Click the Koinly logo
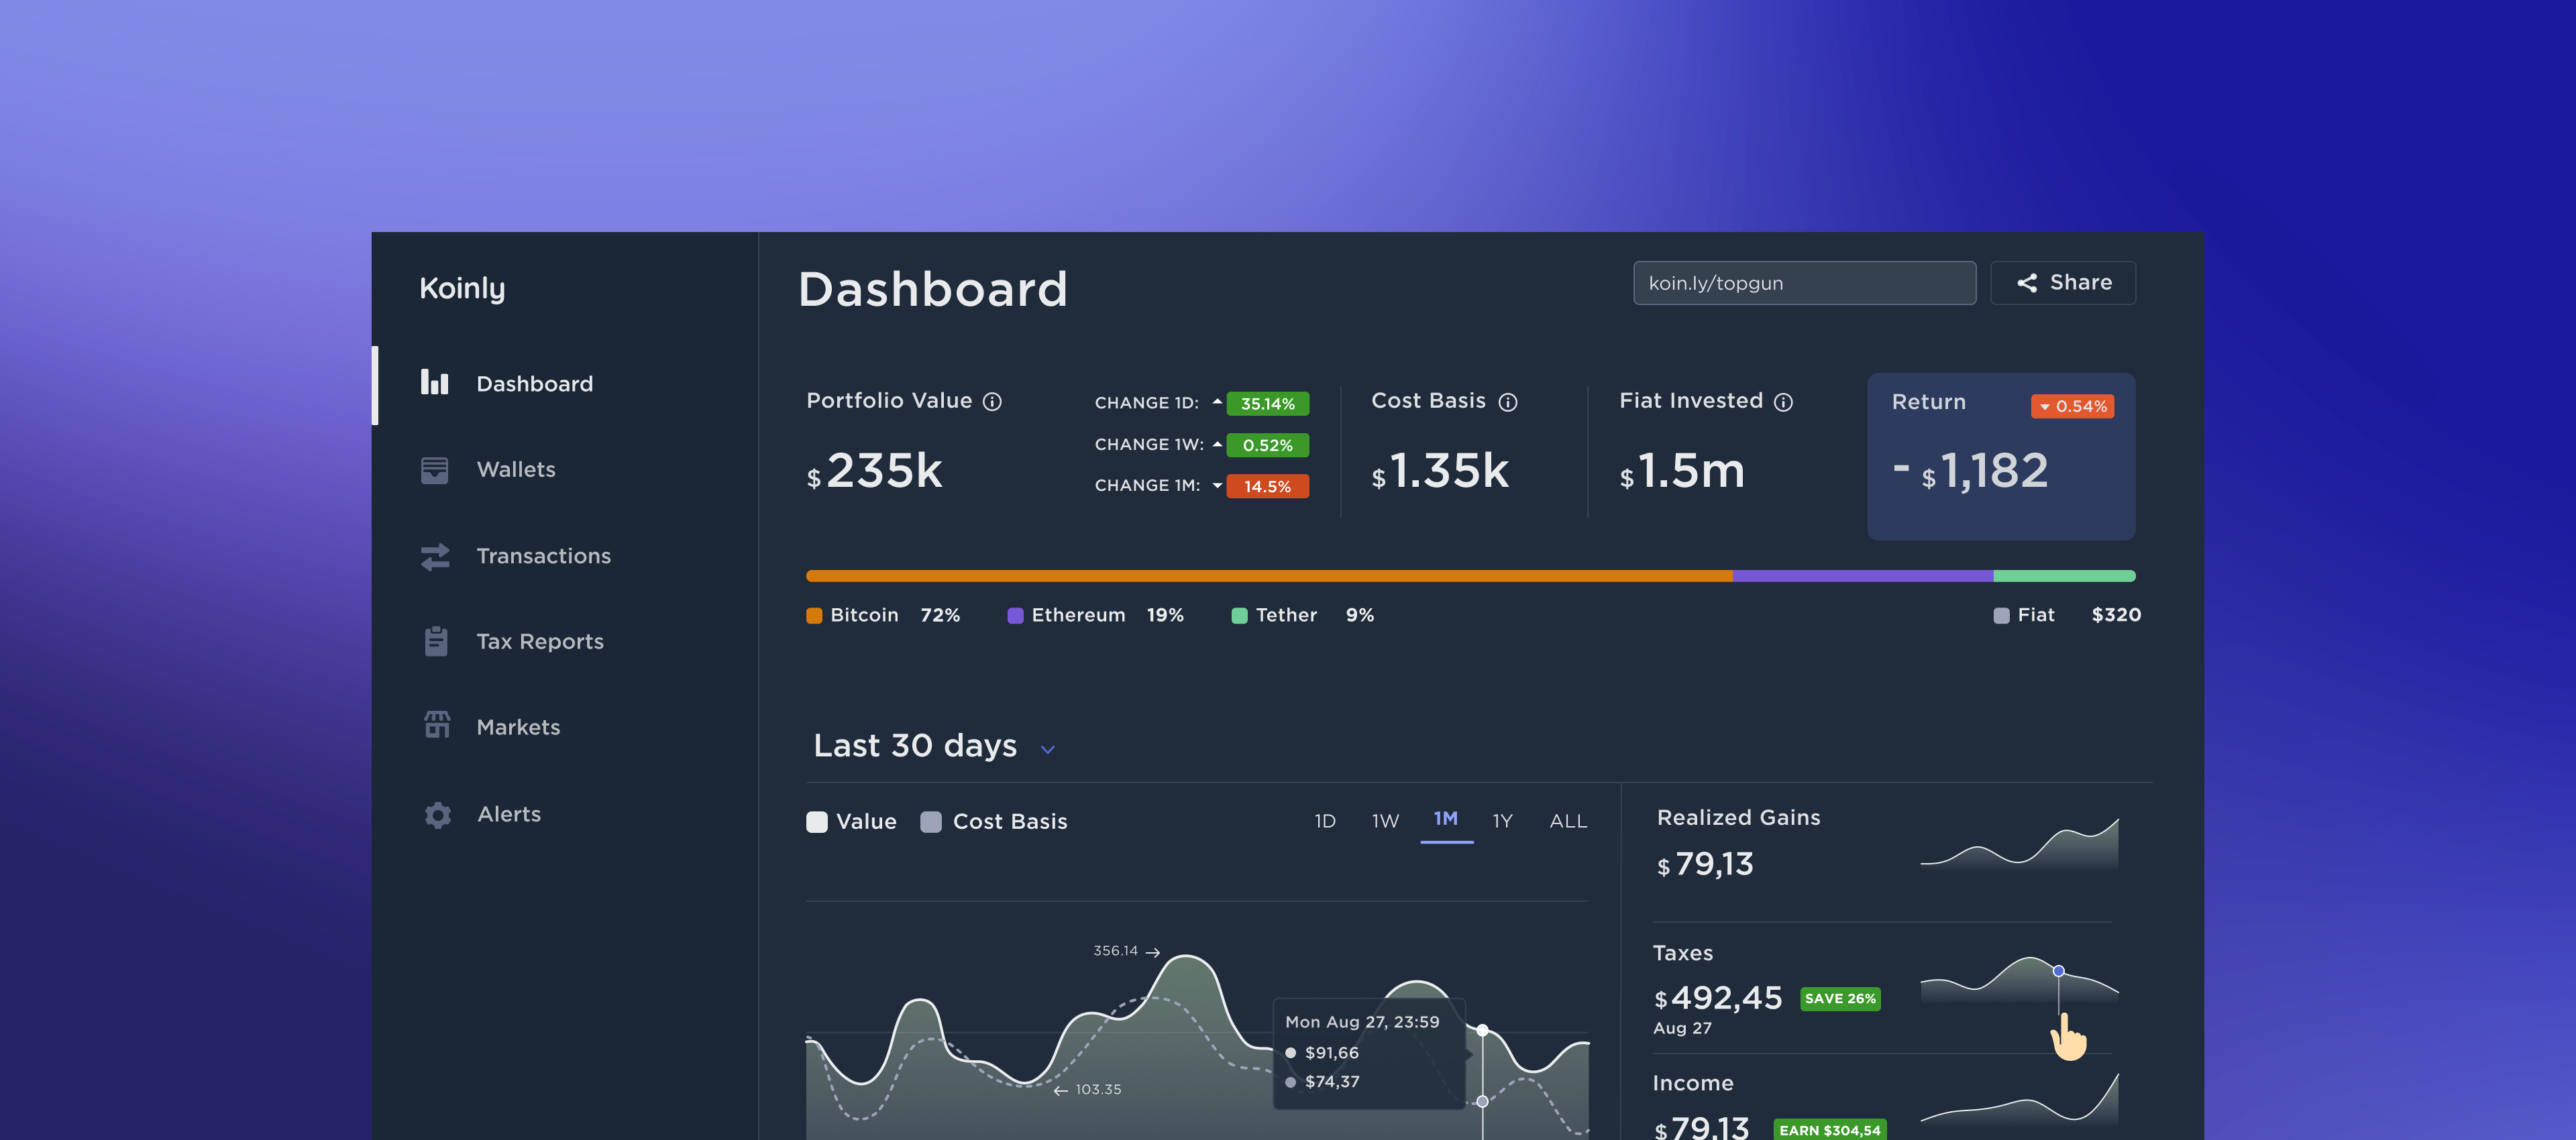Viewport: 2576px width, 1140px height. 462,288
